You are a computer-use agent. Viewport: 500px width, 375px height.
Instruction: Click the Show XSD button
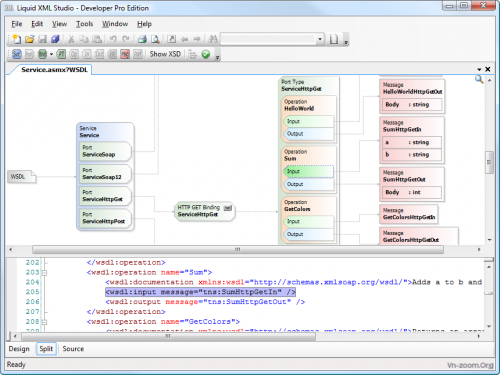[165, 54]
